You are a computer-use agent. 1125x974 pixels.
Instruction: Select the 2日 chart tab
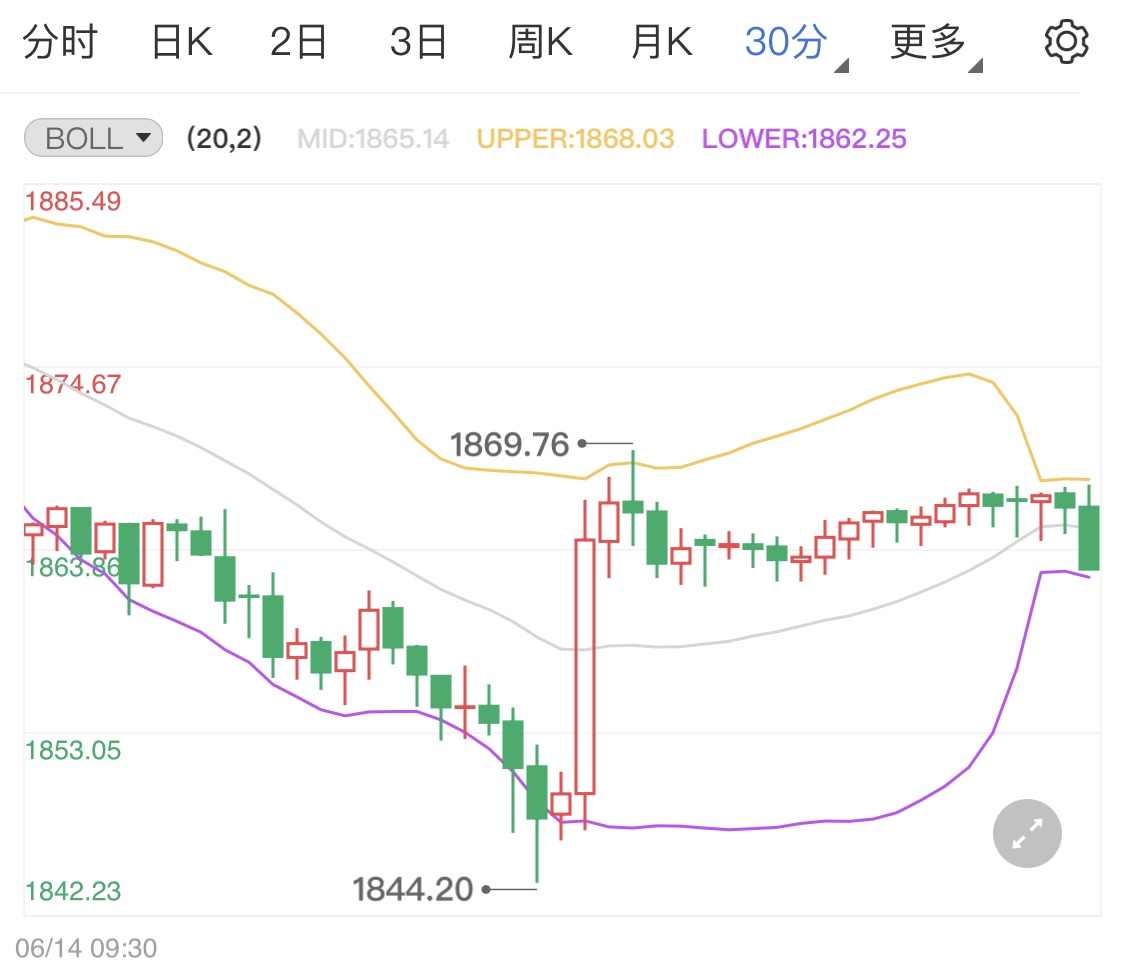coord(298,42)
